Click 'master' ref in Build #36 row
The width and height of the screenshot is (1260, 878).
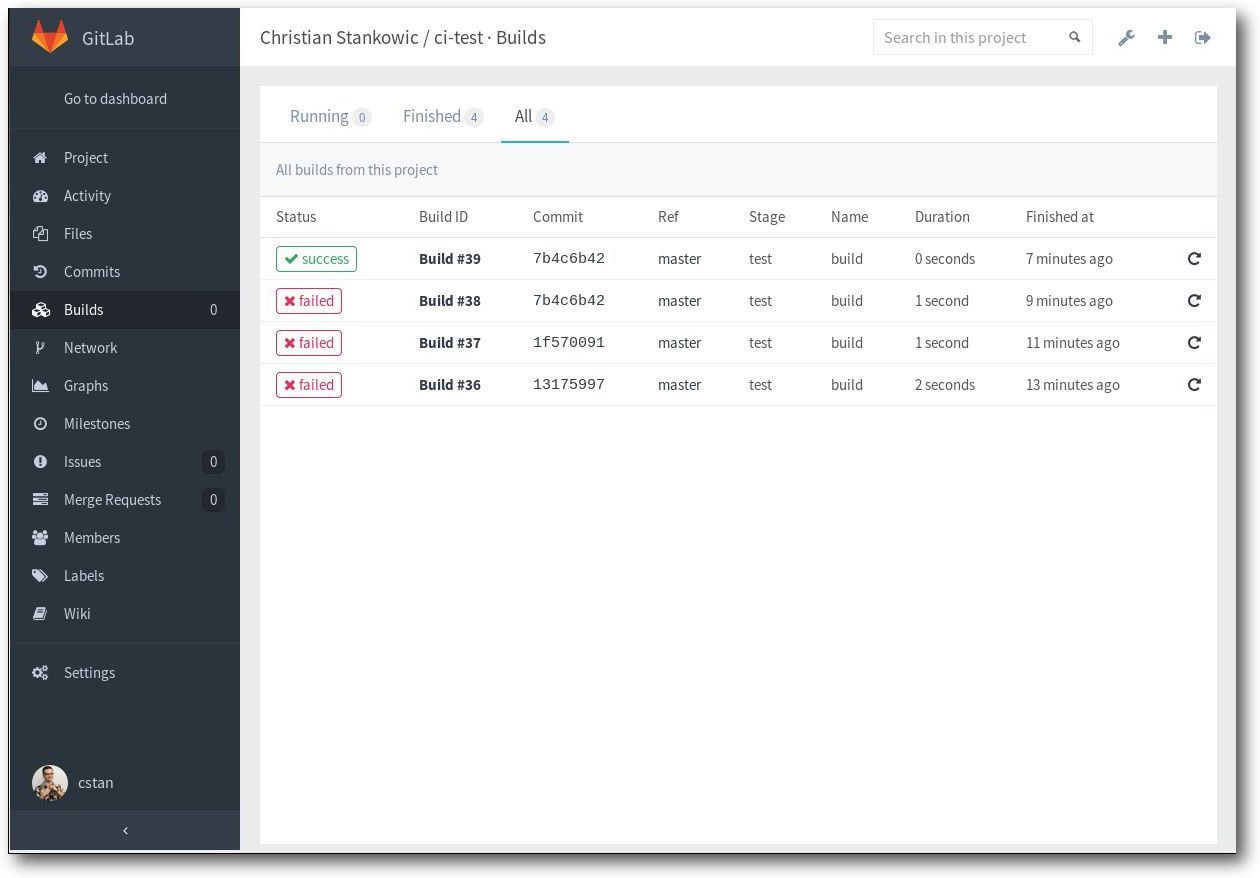click(x=680, y=385)
